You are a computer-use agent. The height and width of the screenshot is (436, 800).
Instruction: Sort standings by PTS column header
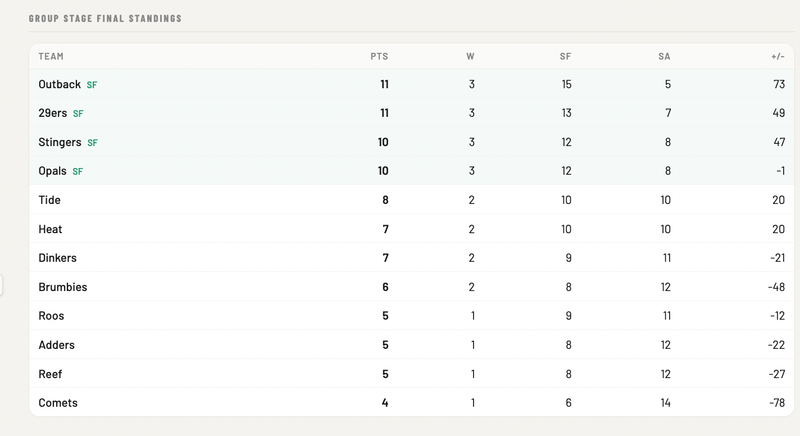(x=379, y=57)
